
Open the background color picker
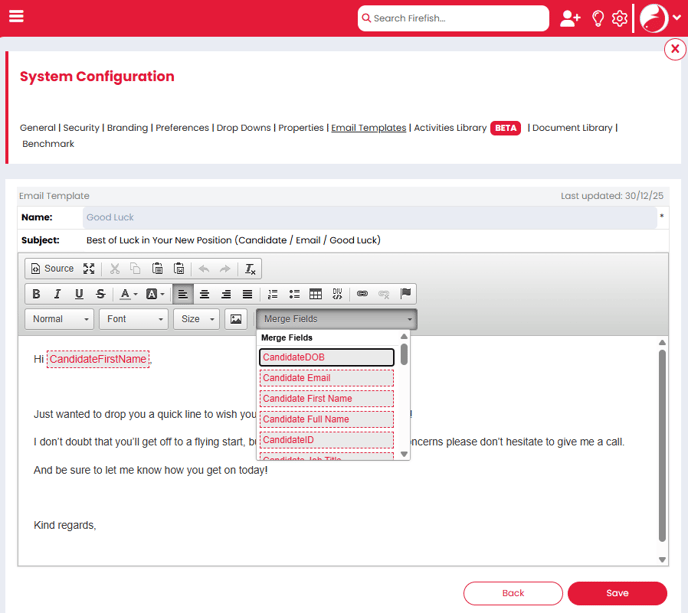click(155, 294)
